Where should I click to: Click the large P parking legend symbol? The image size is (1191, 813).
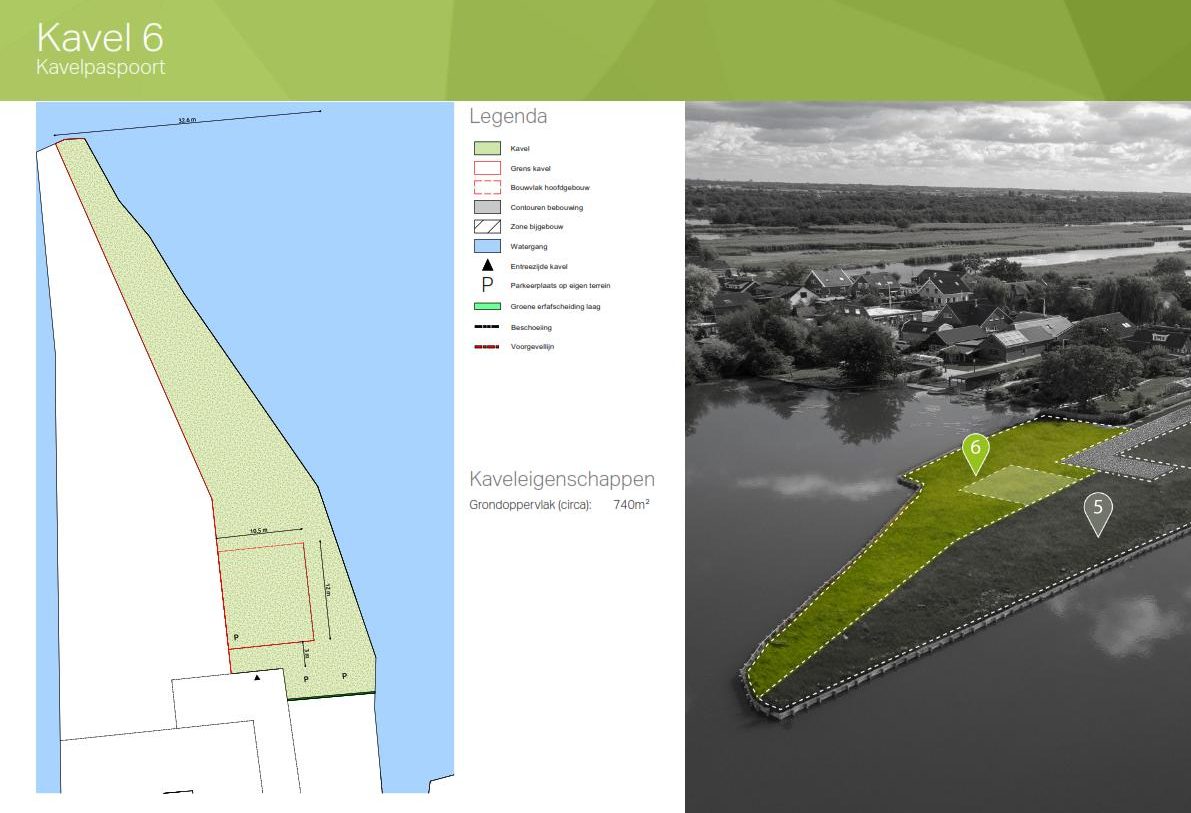pyautogui.click(x=487, y=286)
